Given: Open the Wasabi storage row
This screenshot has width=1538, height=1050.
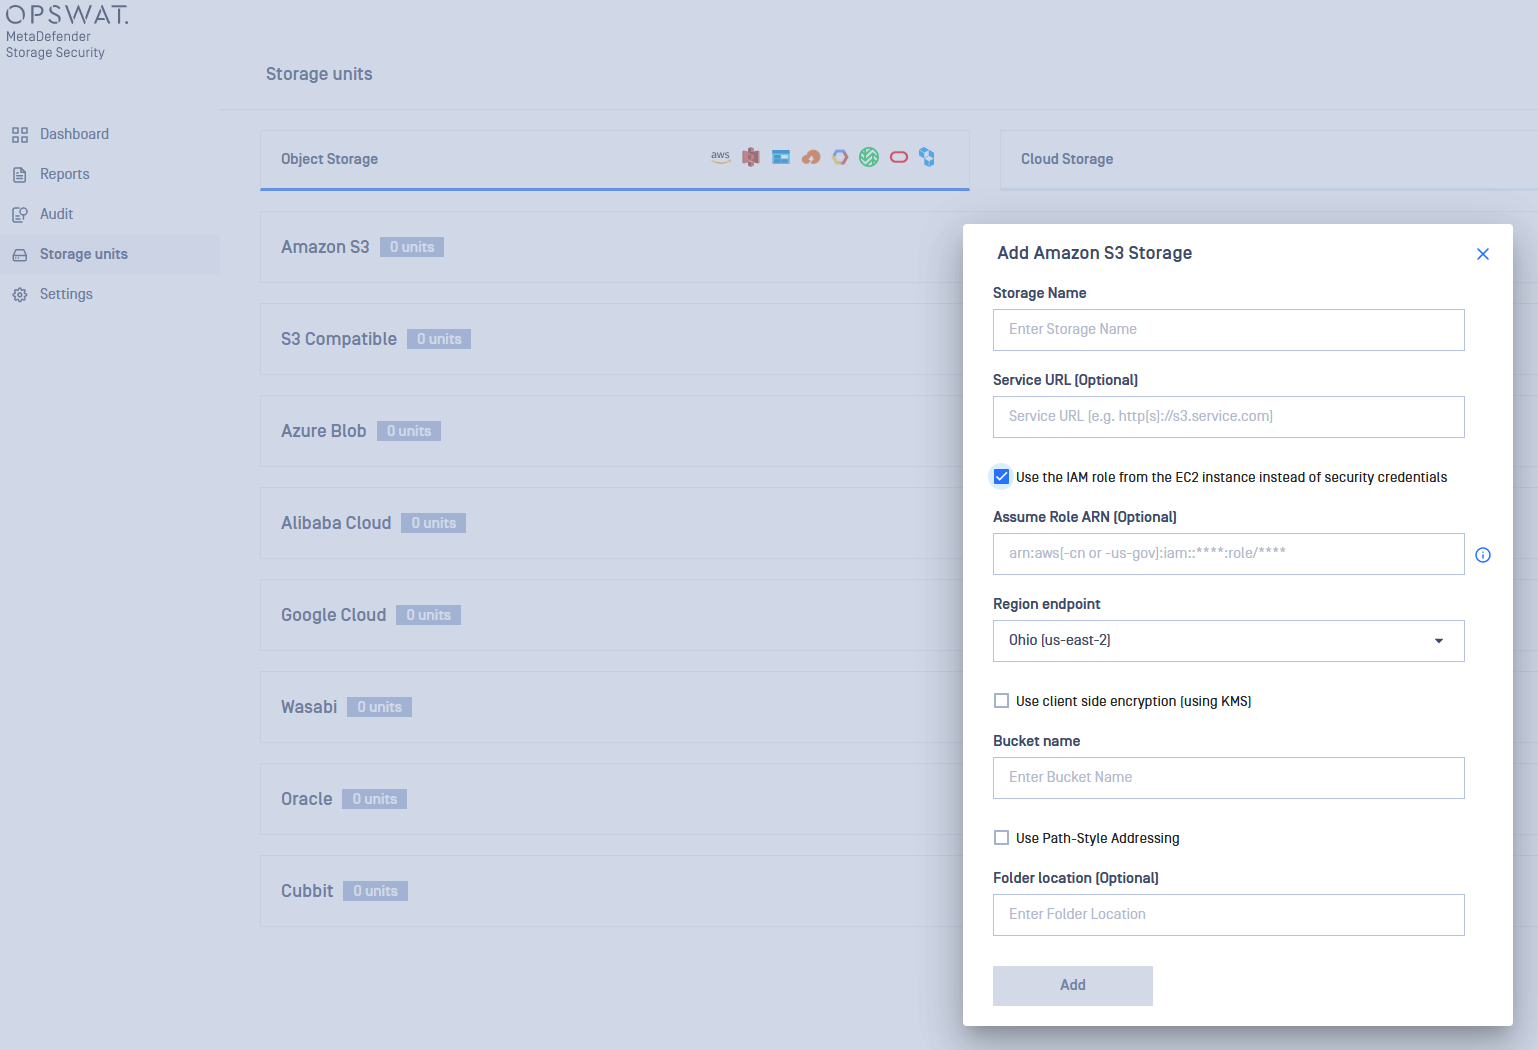Looking at the screenshot, I should [x=611, y=707].
